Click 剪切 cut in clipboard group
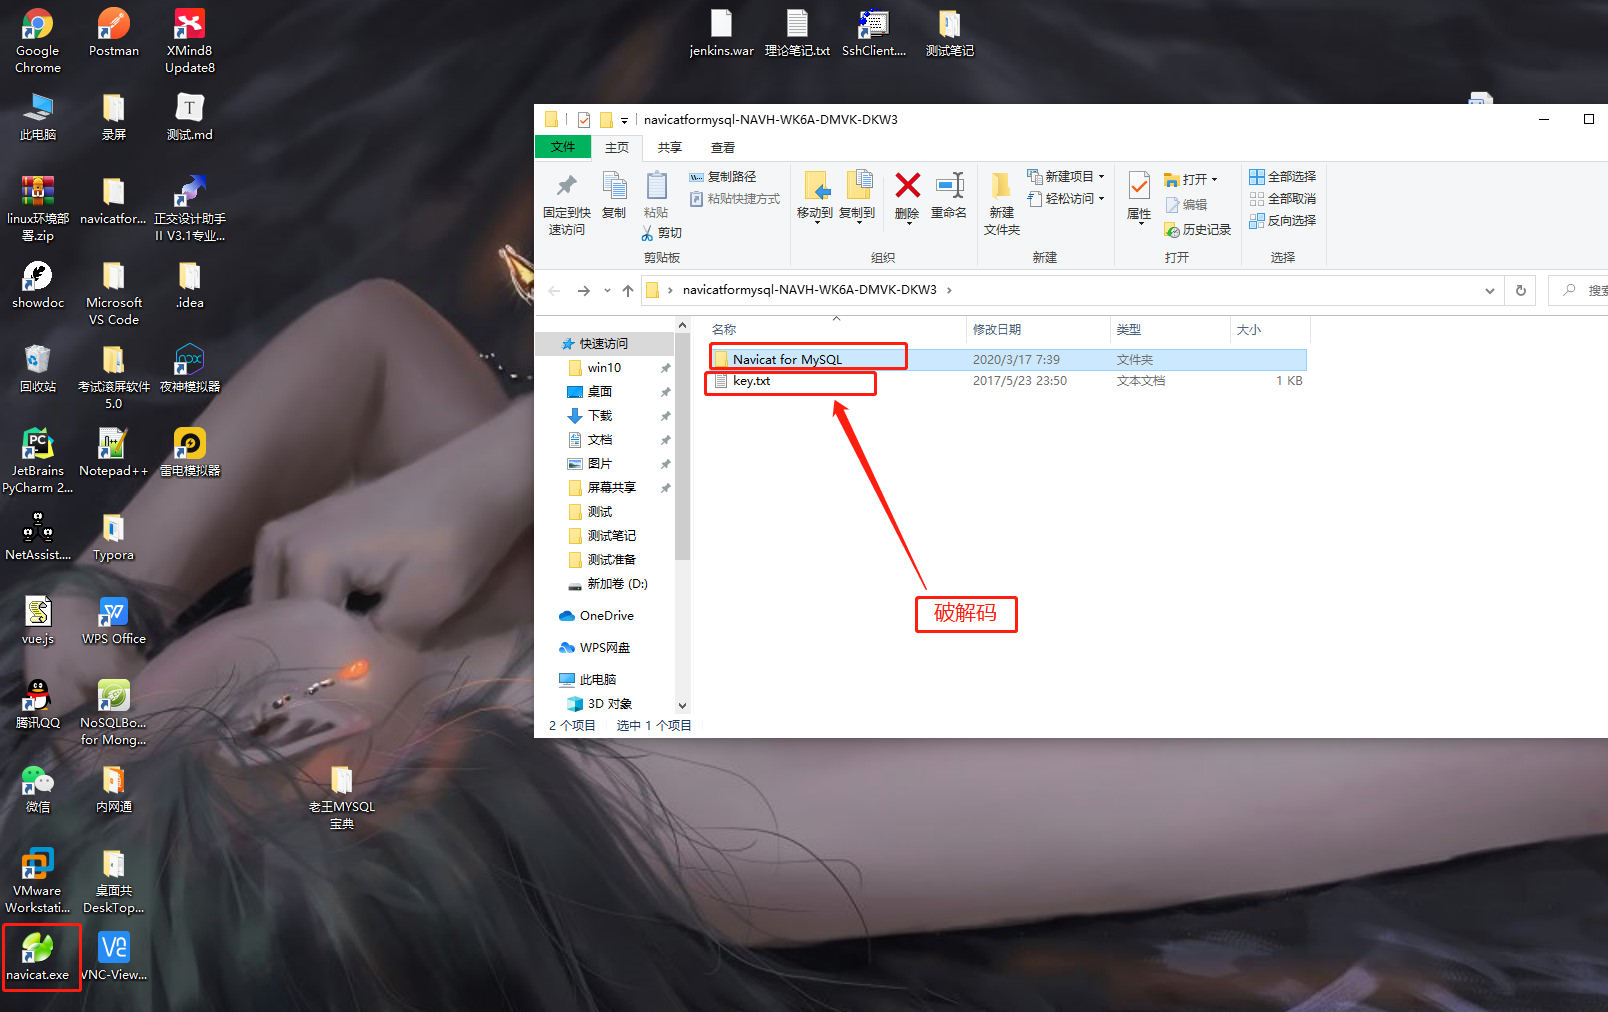Screen dimensions: 1608x1012 tap(661, 233)
